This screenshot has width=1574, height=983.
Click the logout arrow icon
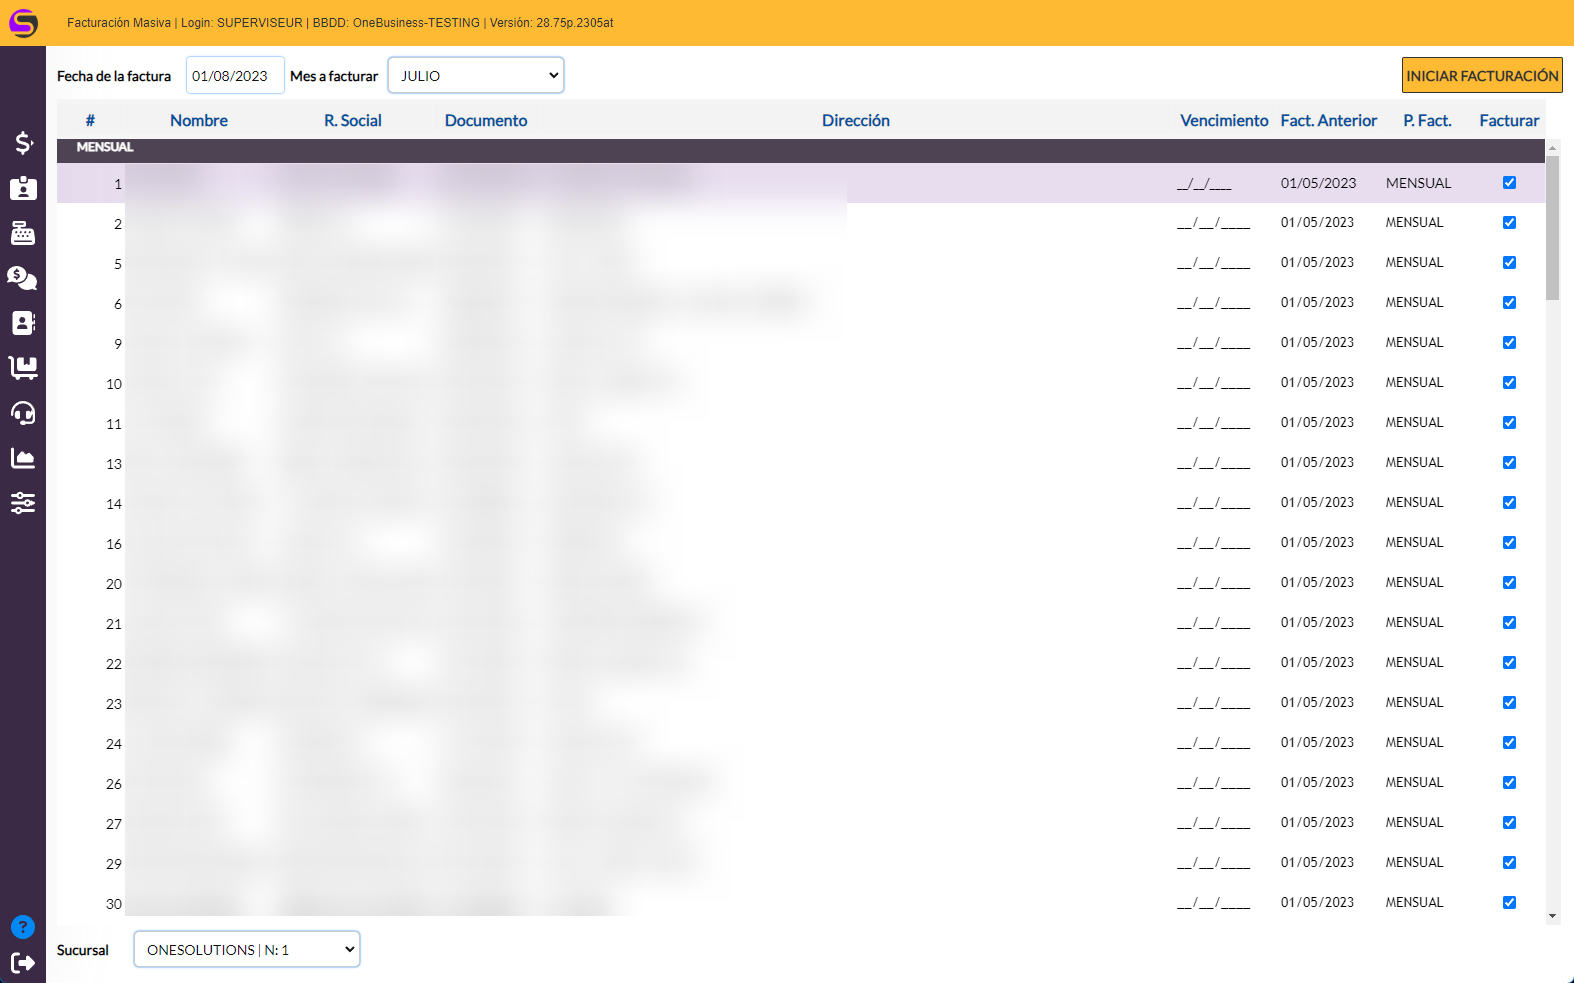tap(23, 962)
